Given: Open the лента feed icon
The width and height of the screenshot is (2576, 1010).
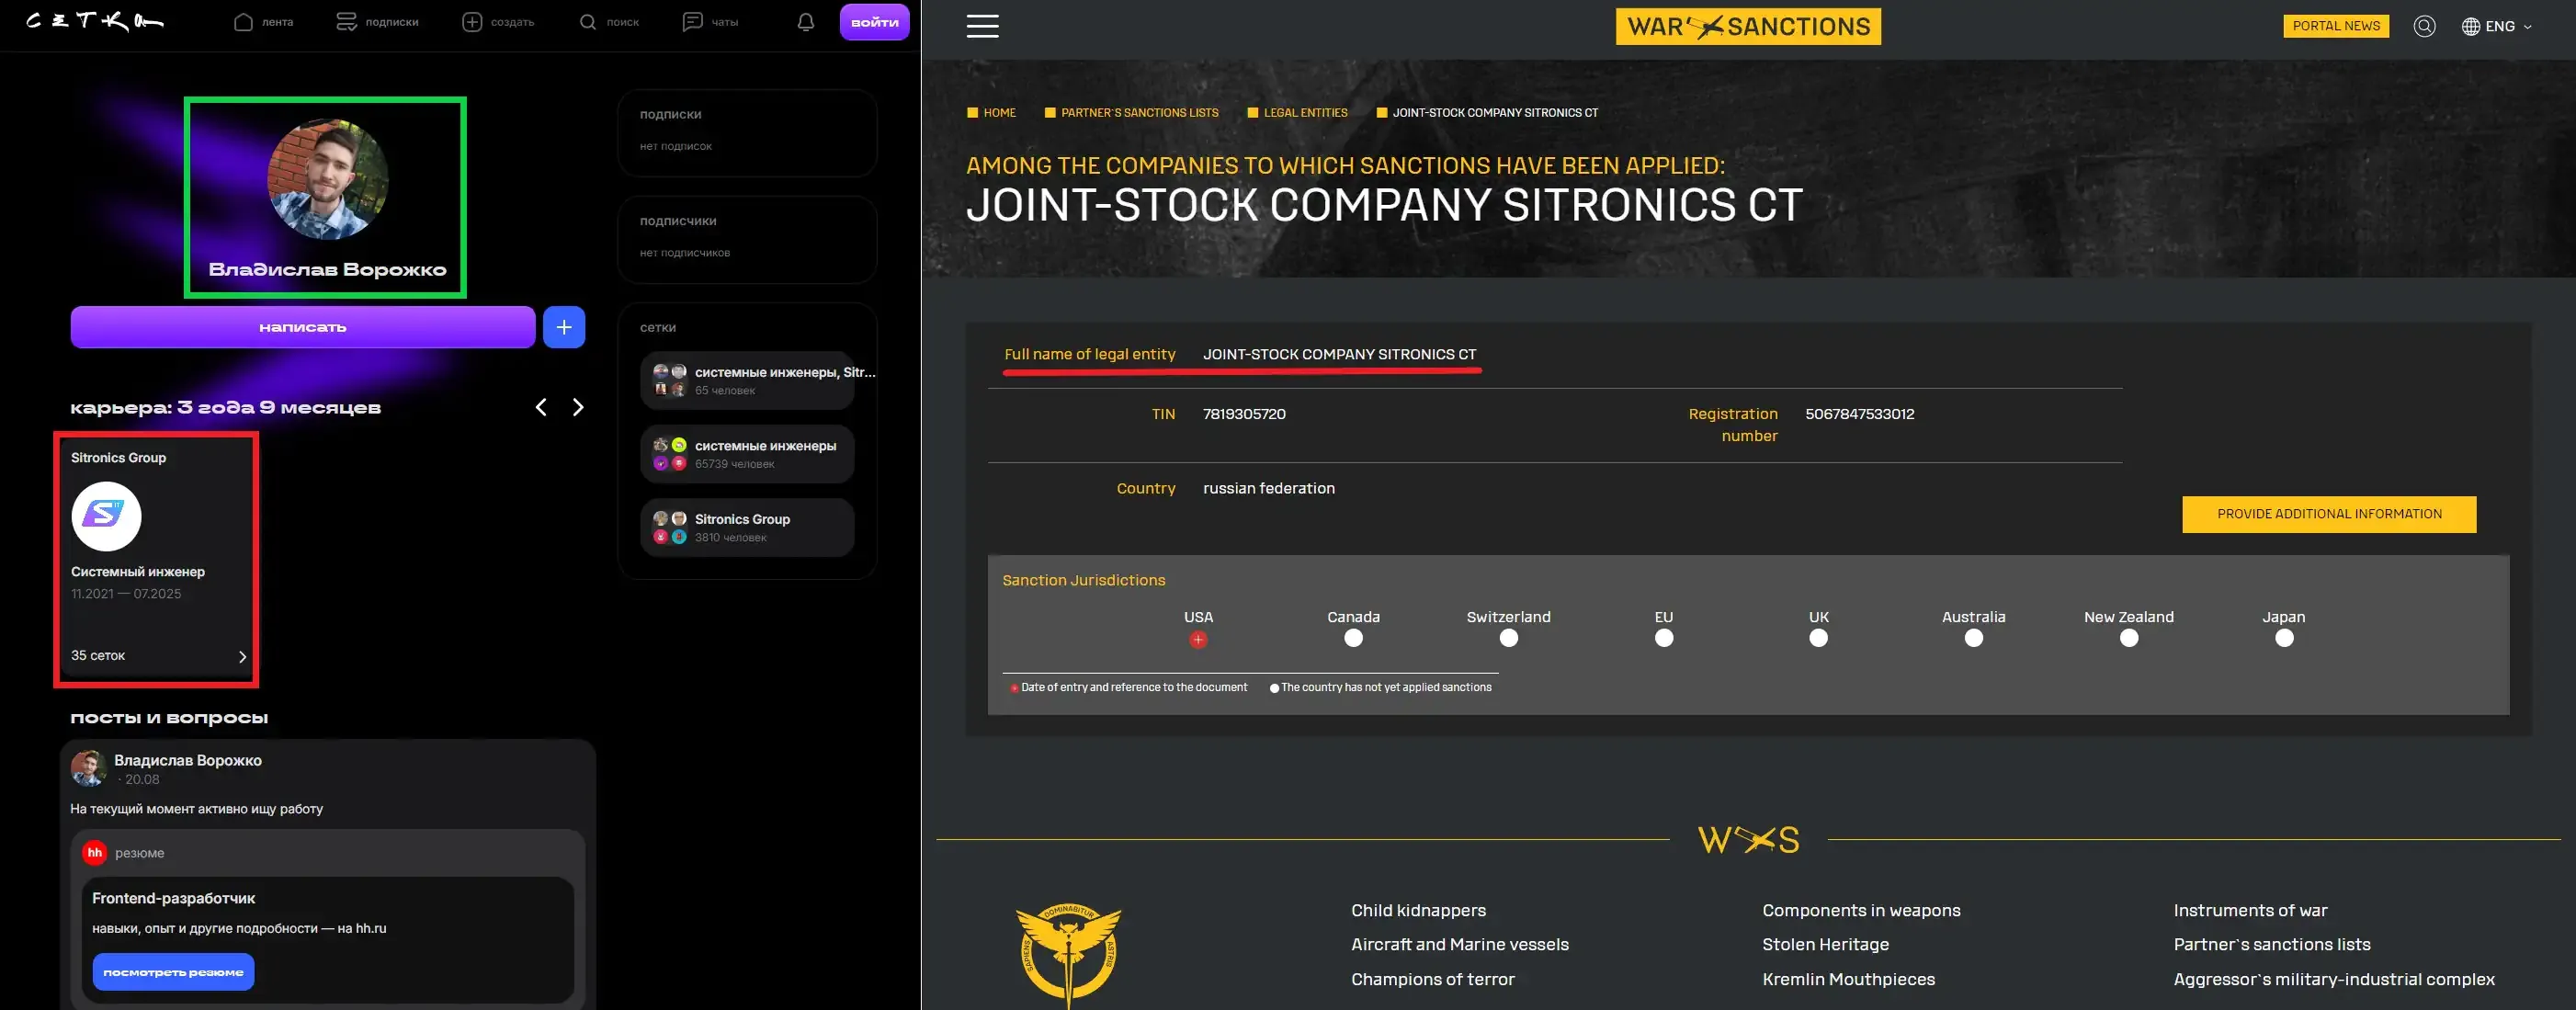Looking at the screenshot, I should [243, 21].
